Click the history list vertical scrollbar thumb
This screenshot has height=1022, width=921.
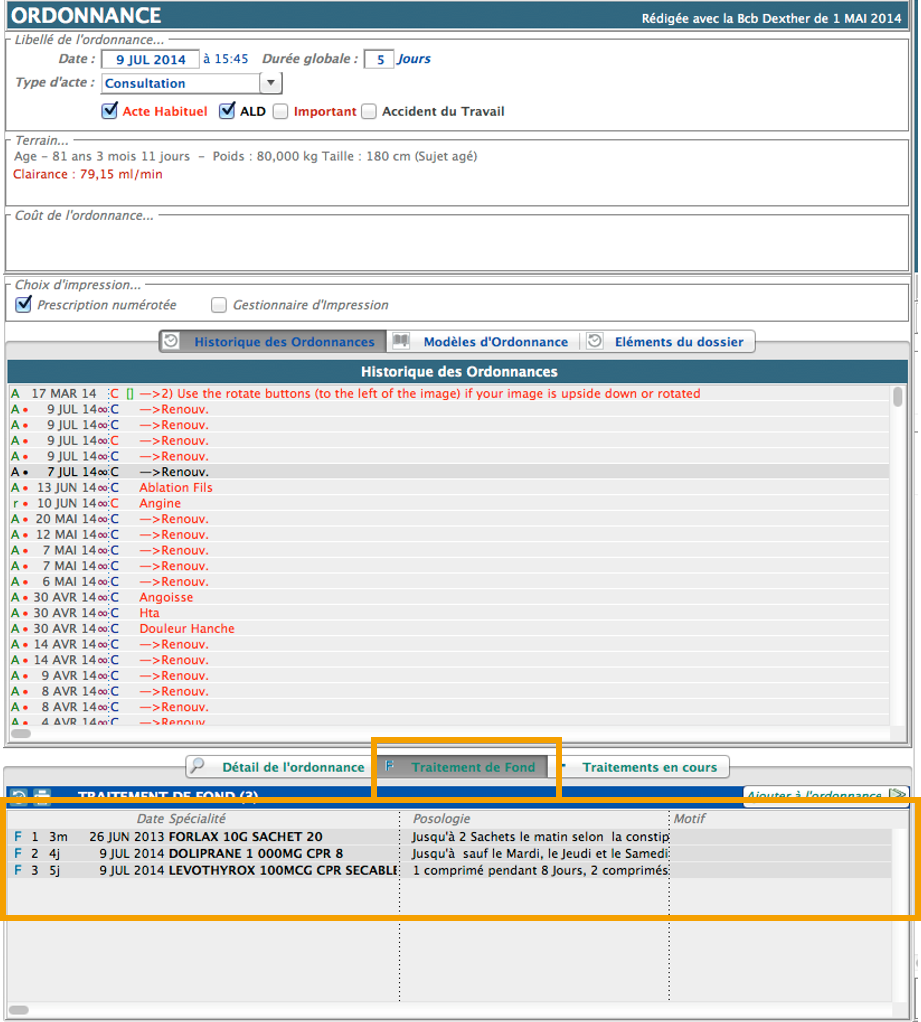point(898,397)
